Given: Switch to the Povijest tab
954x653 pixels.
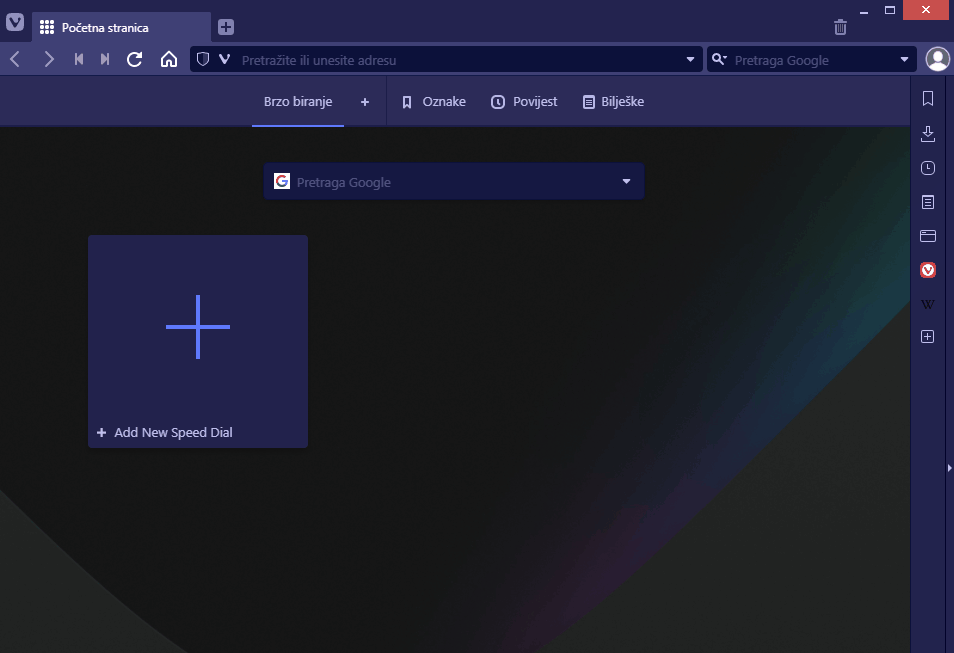Looking at the screenshot, I should (523, 101).
